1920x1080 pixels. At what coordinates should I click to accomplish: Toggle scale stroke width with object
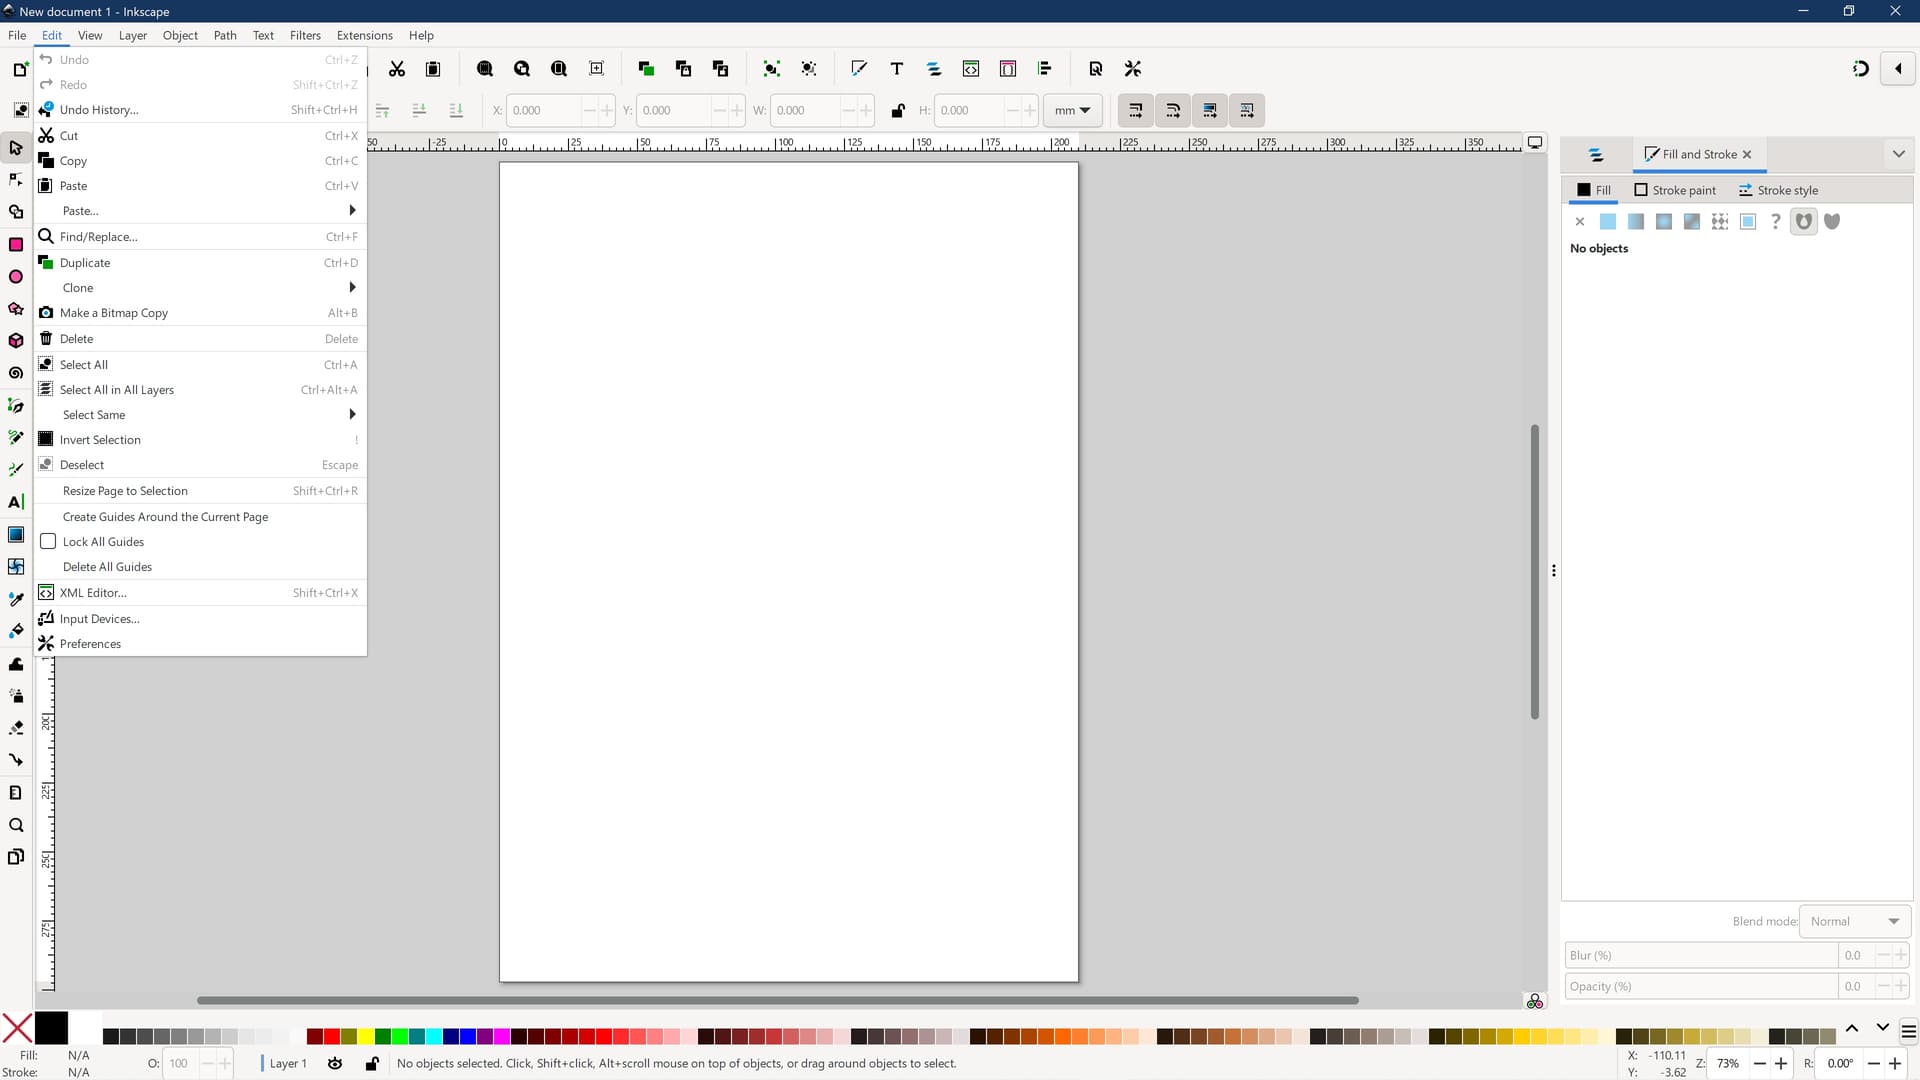pyautogui.click(x=1135, y=111)
